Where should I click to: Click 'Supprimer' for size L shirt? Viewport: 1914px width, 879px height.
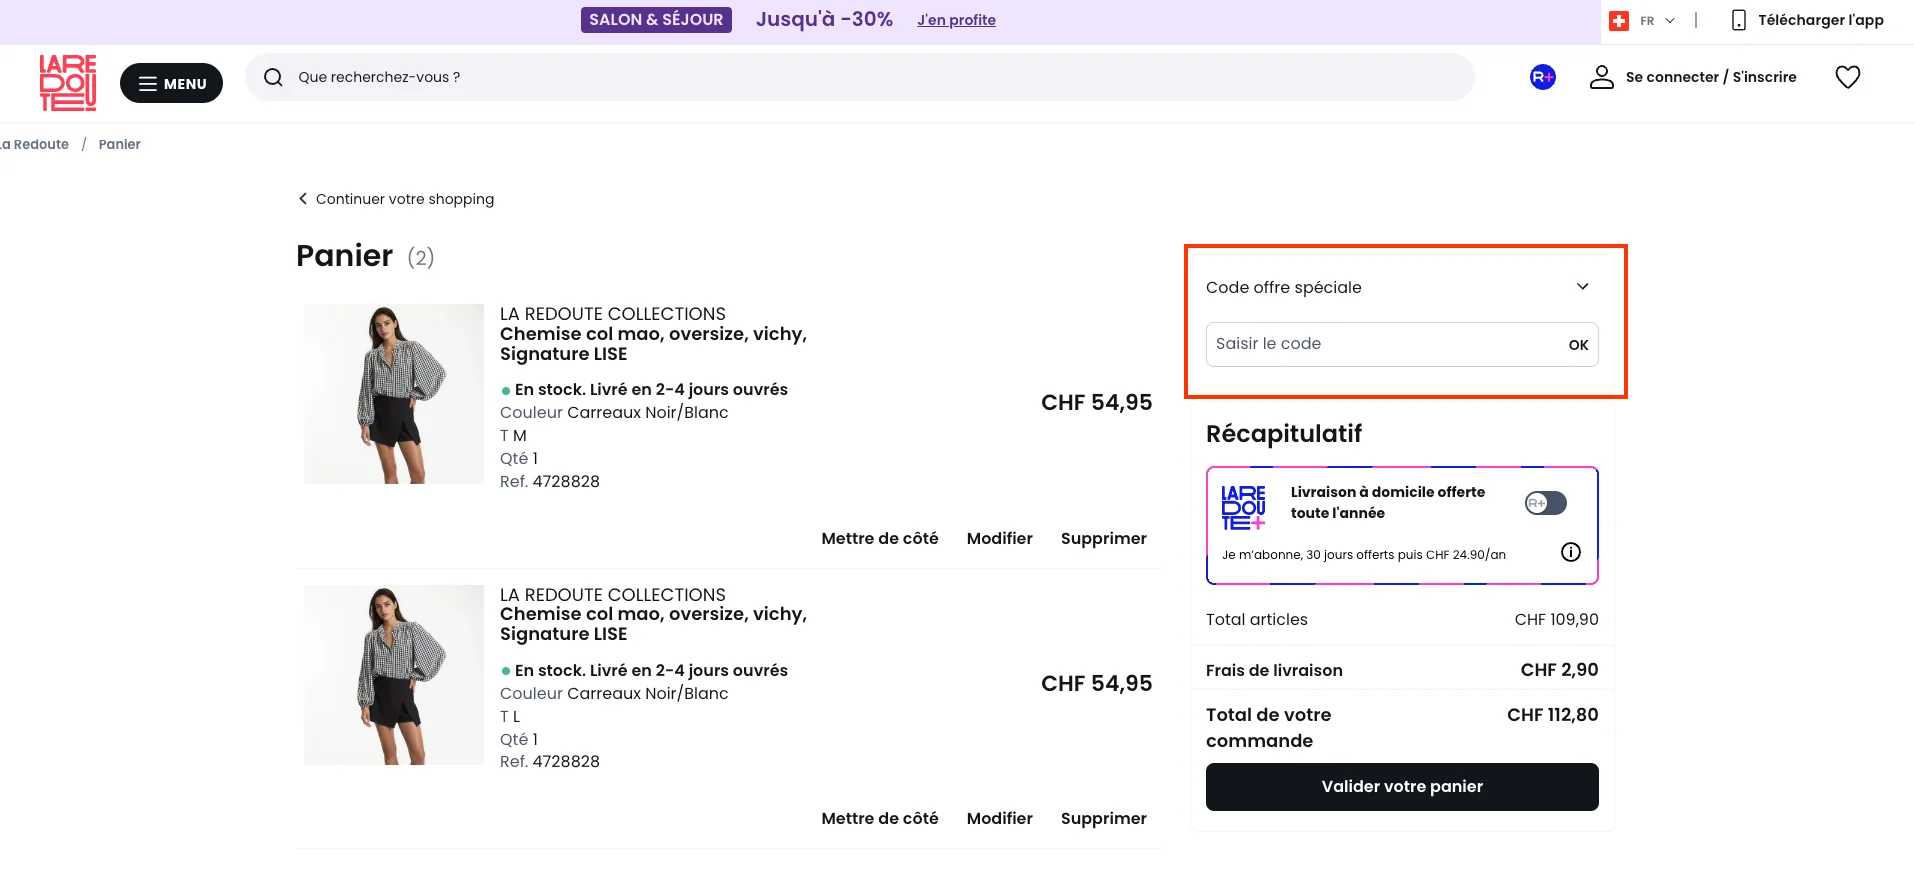click(x=1104, y=818)
